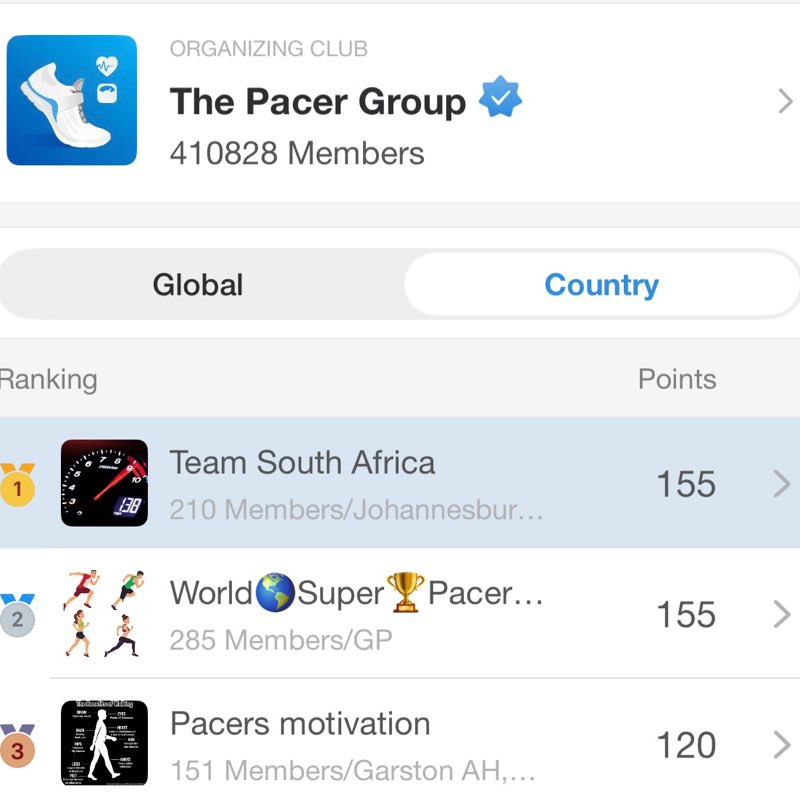Open Team South Africa details chevron
Viewport: 800px width, 800px height.
(x=782, y=484)
